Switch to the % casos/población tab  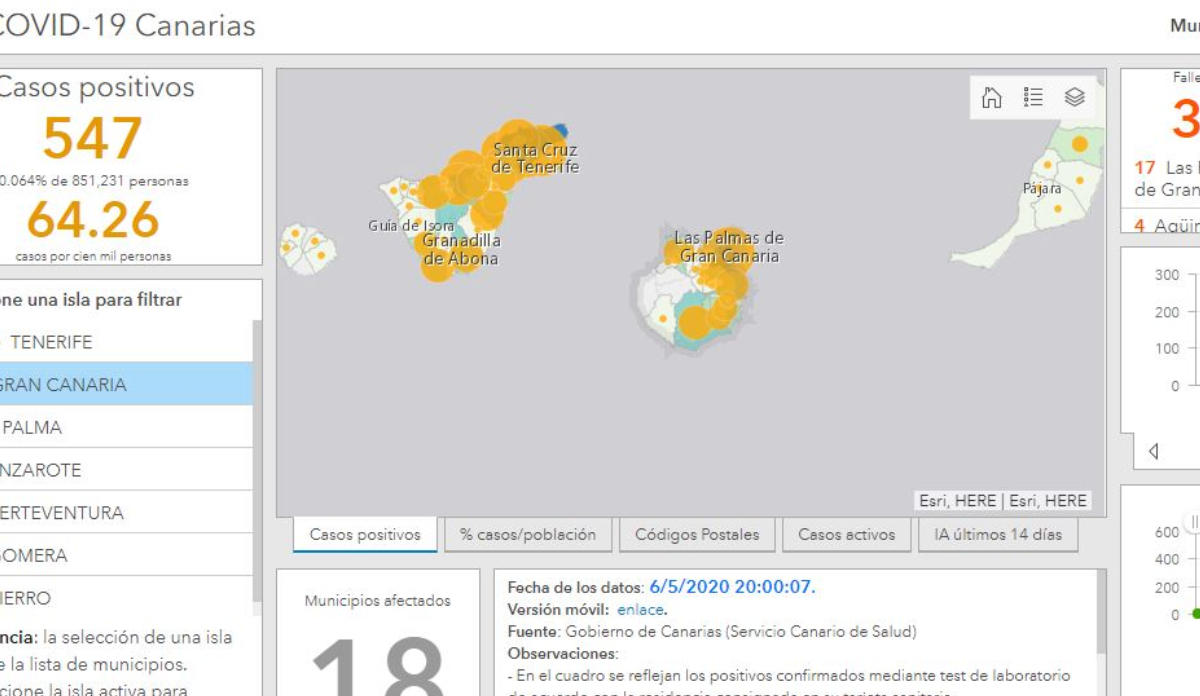[527, 534]
